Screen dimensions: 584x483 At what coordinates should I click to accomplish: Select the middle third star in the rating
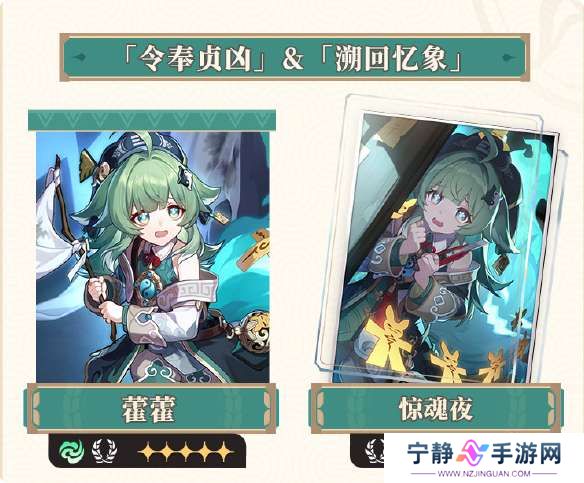186,452
